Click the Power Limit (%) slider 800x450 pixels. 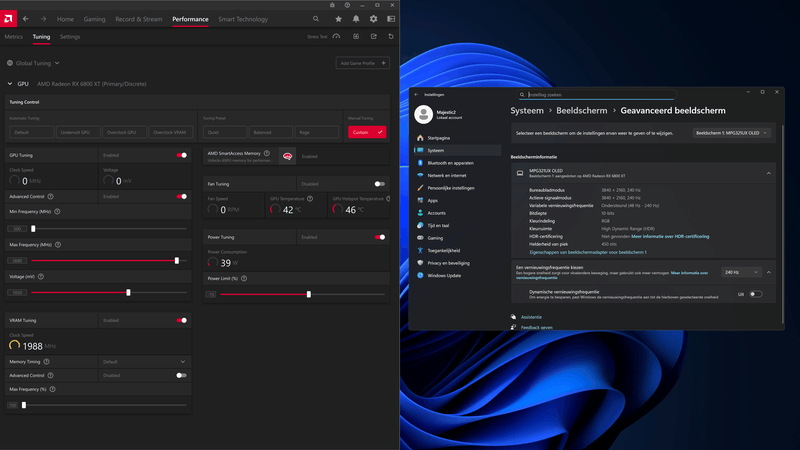308,294
